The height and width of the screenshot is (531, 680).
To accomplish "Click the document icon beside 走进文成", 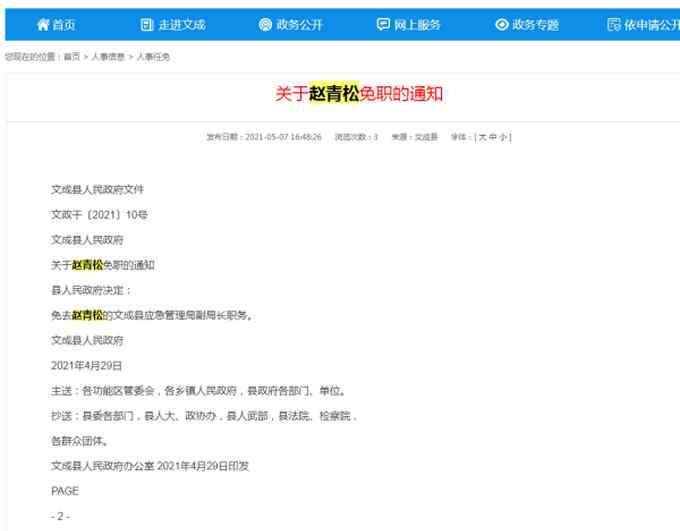I will click(147, 24).
